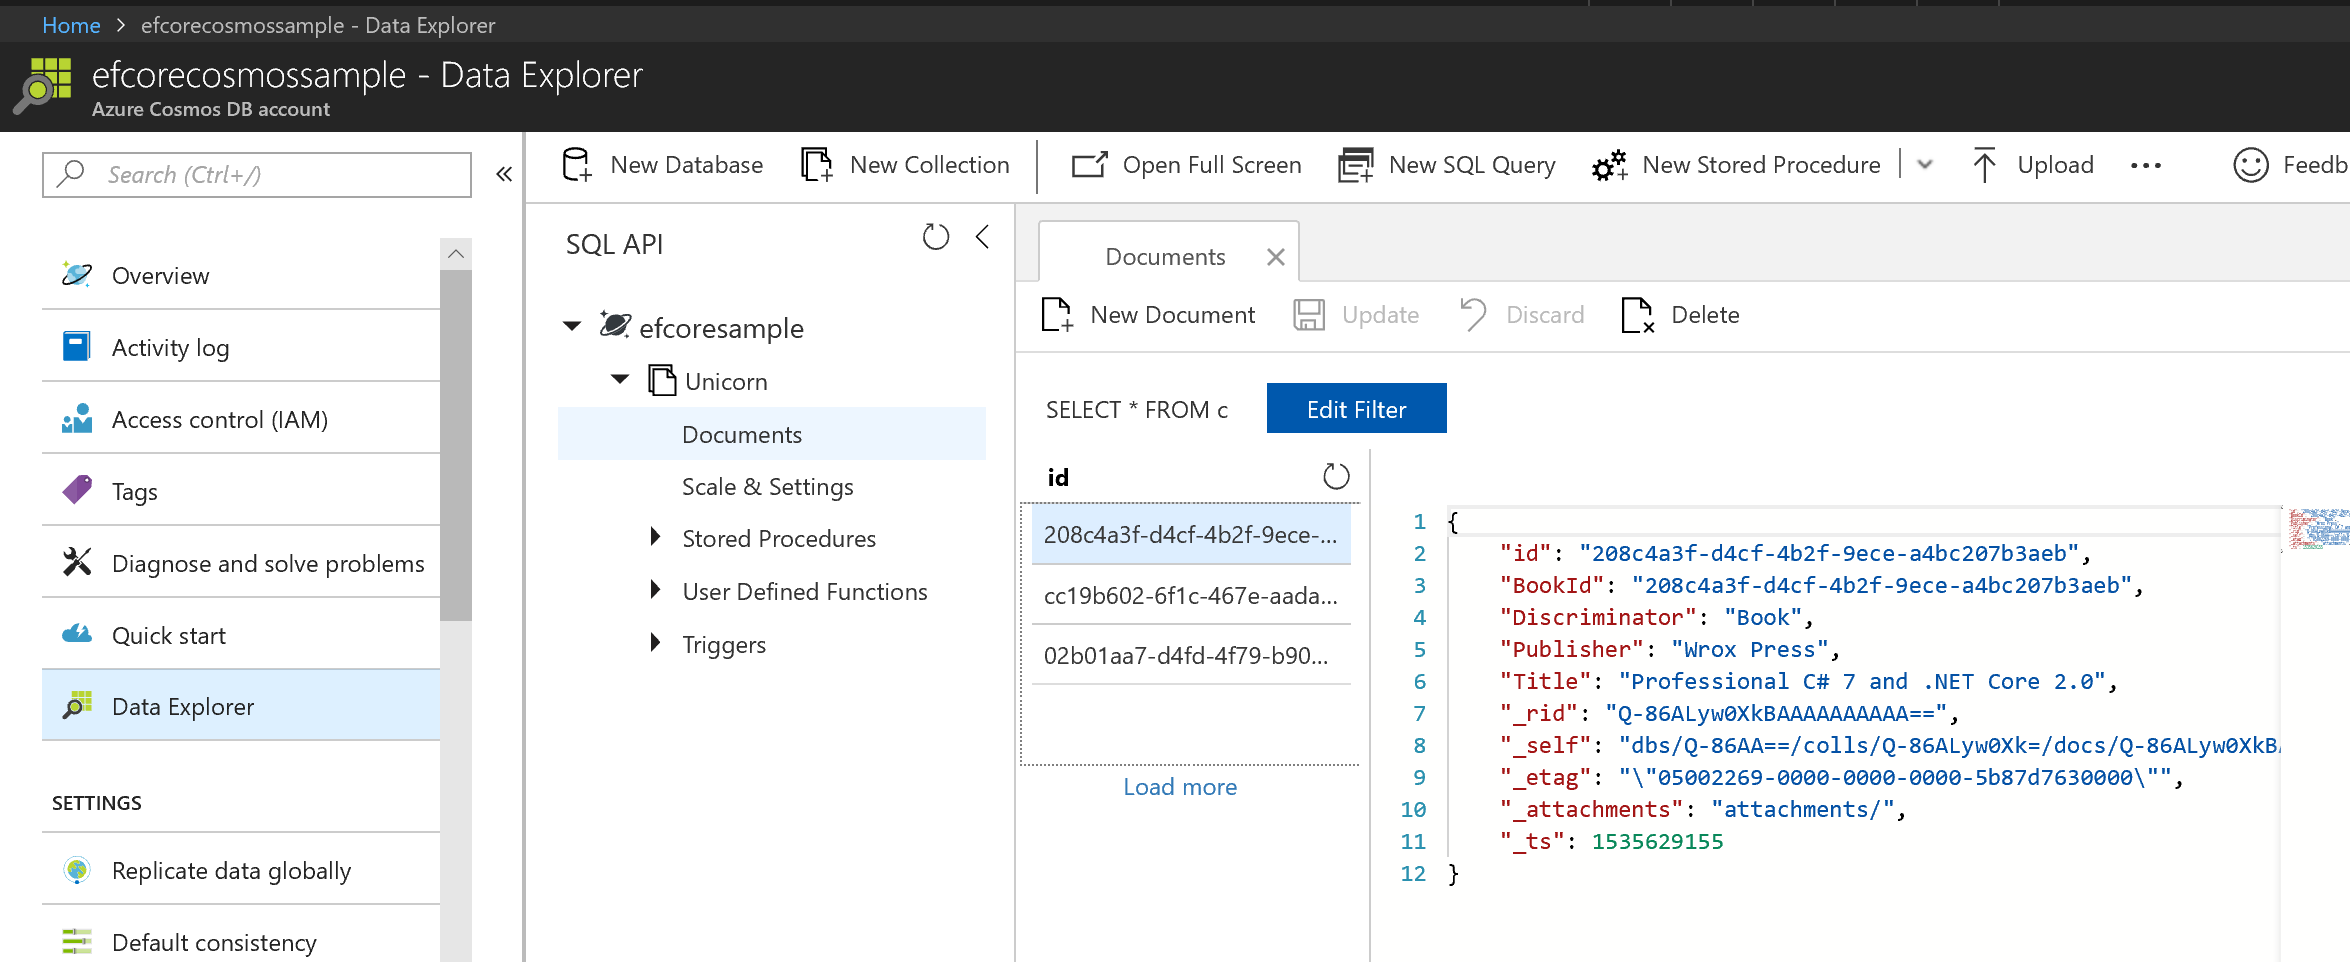Click the JSON editor minimap thumbnail

(2319, 528)
